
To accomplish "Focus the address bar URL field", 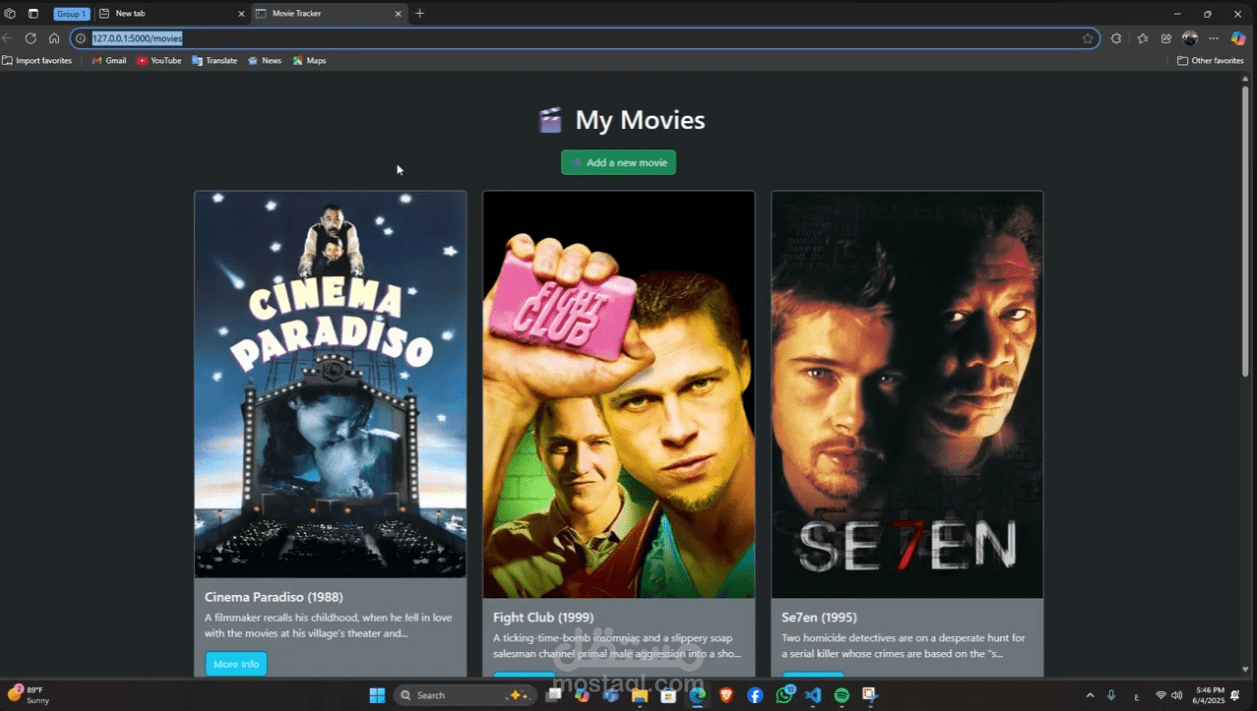I will [585, 38].
